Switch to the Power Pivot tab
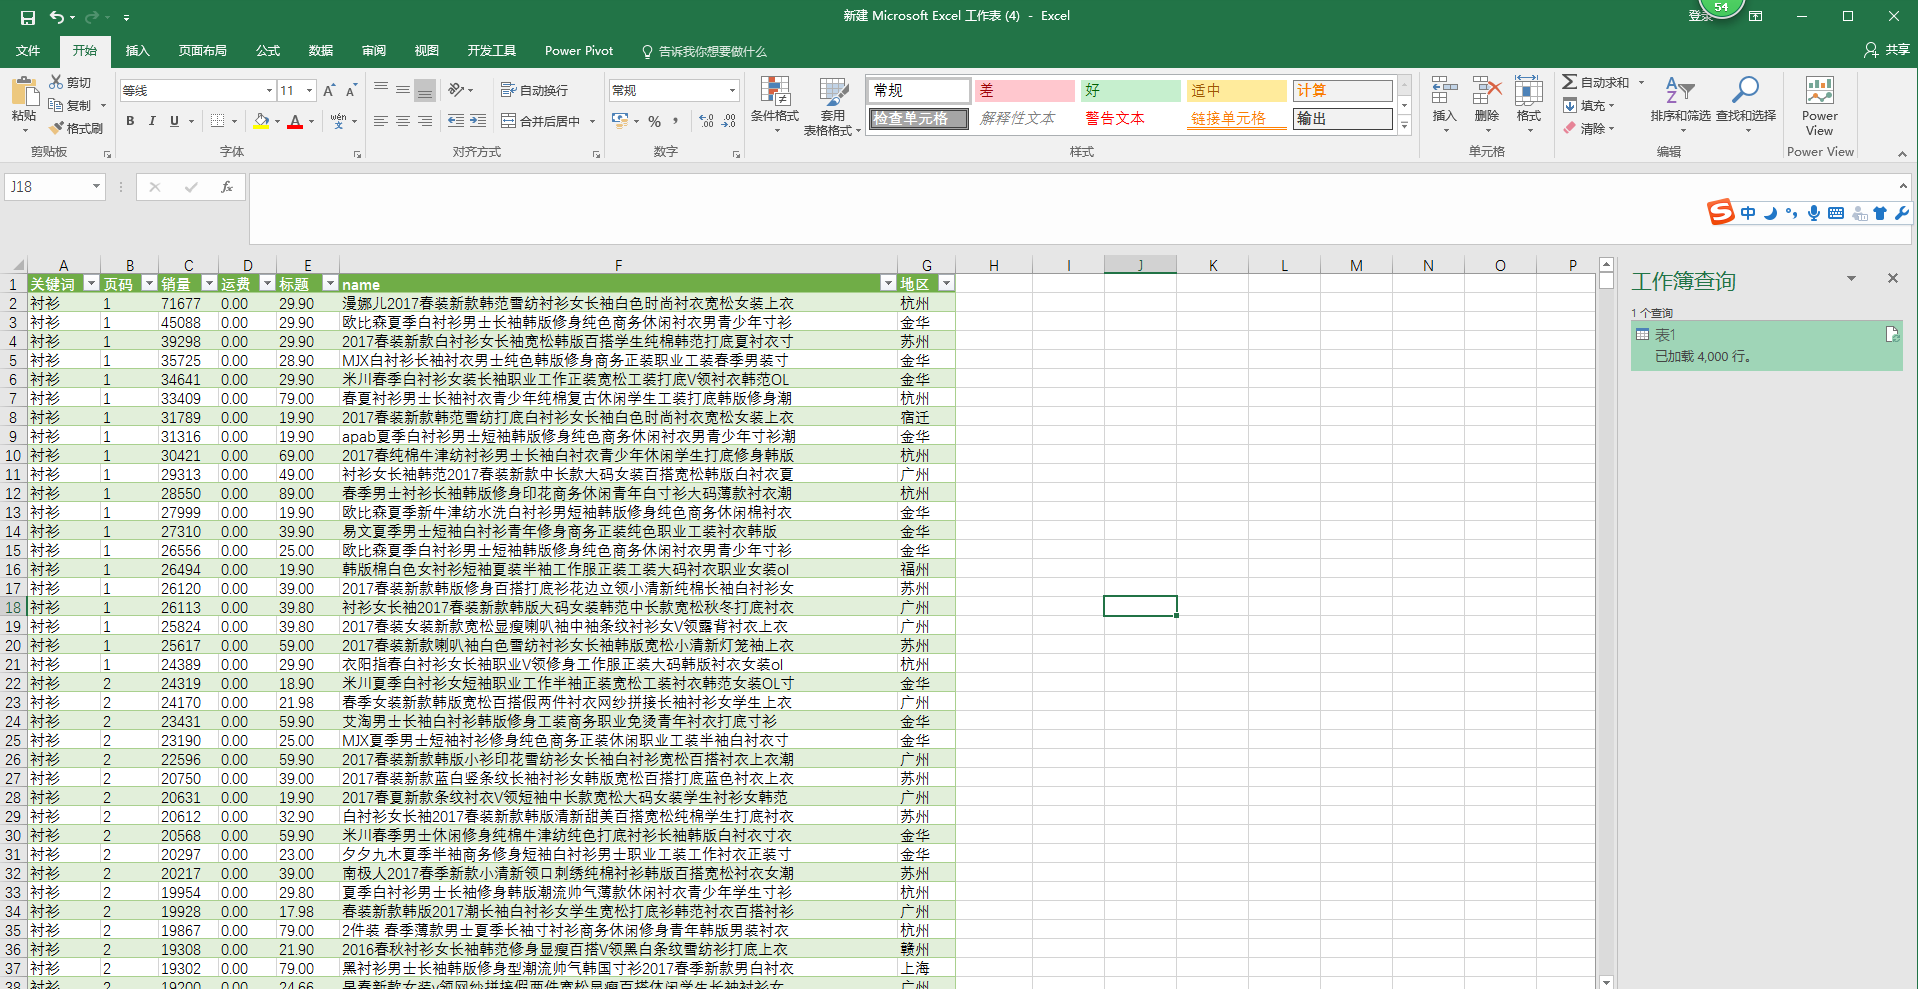Screen dimensions: 1918x989 pos(579,51)
